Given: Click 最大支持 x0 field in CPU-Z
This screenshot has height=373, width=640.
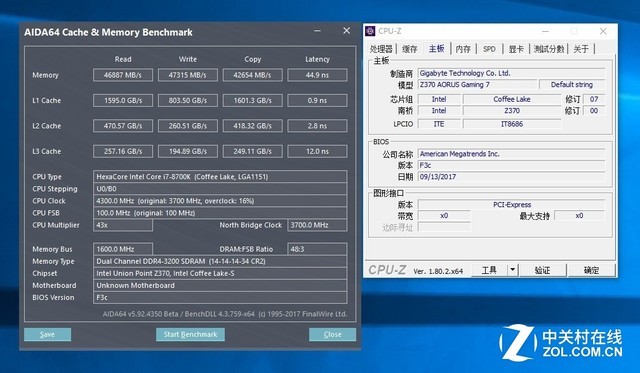Looking at the screenshot, I should (x=580, y=215).
